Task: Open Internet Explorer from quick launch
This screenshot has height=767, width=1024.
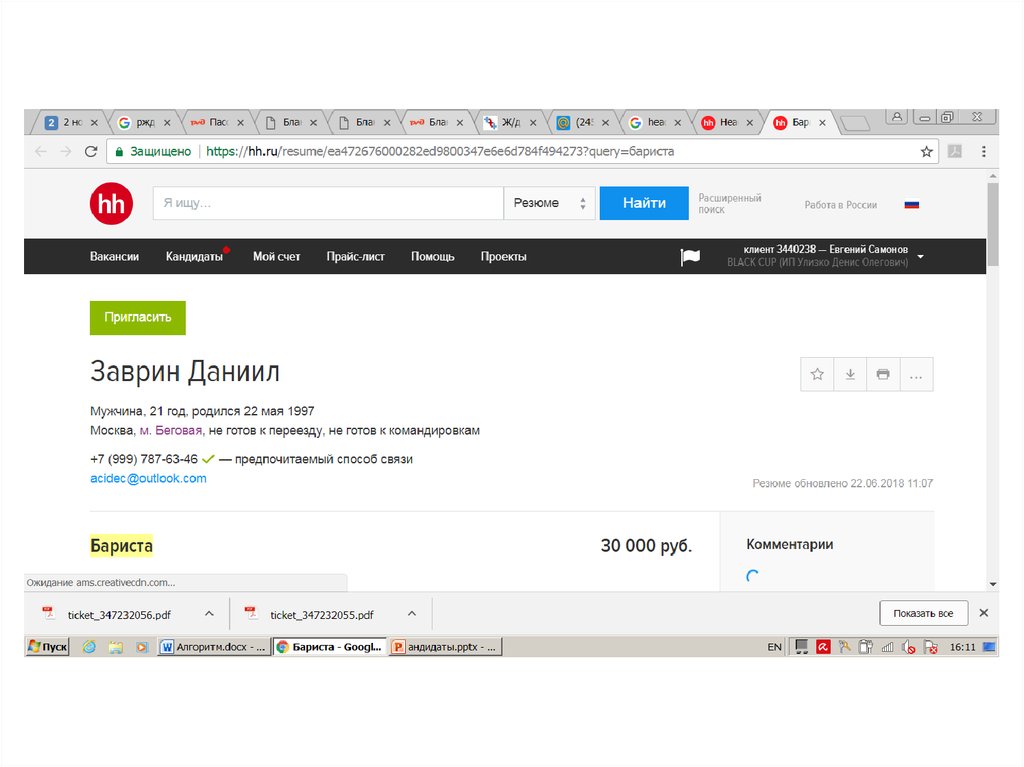Action: (x=89, y=647)
